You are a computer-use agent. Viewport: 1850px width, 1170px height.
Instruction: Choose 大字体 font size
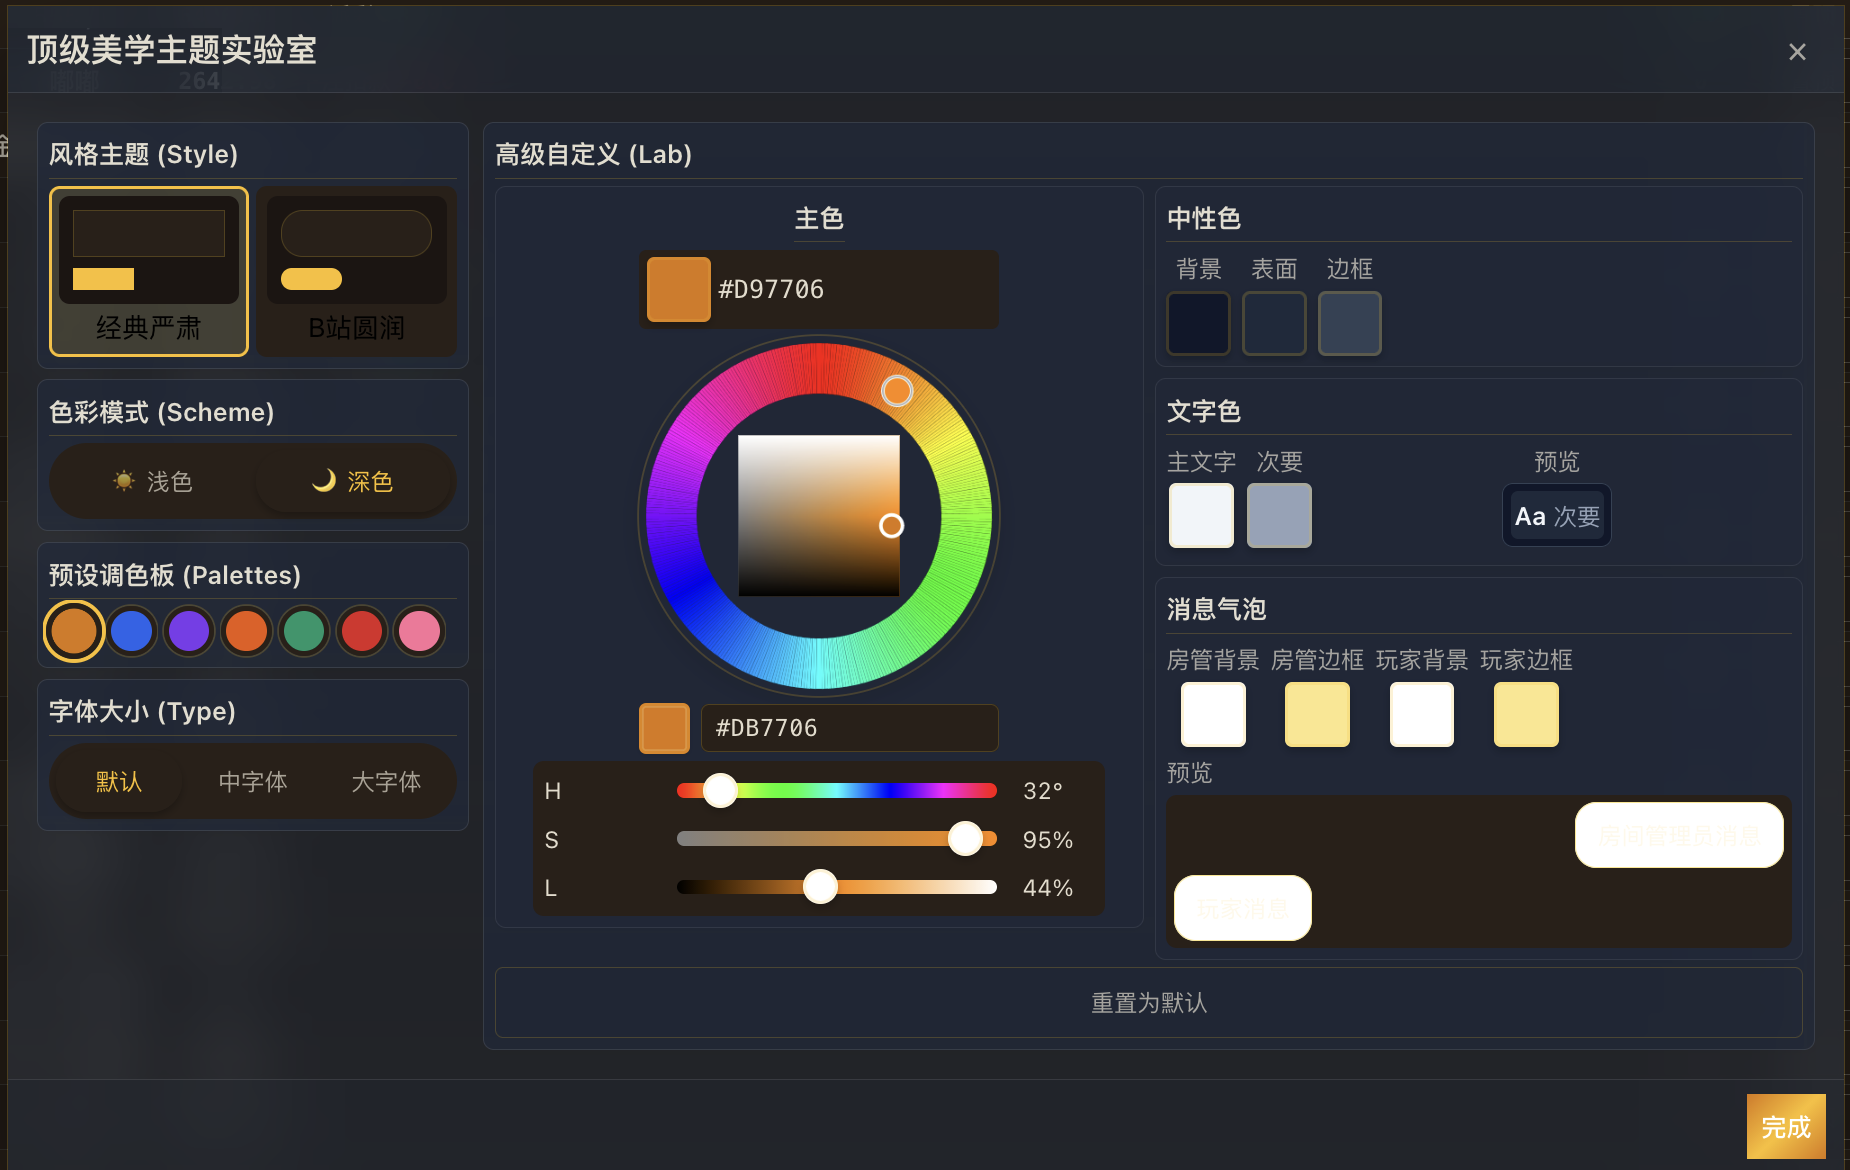386,781
